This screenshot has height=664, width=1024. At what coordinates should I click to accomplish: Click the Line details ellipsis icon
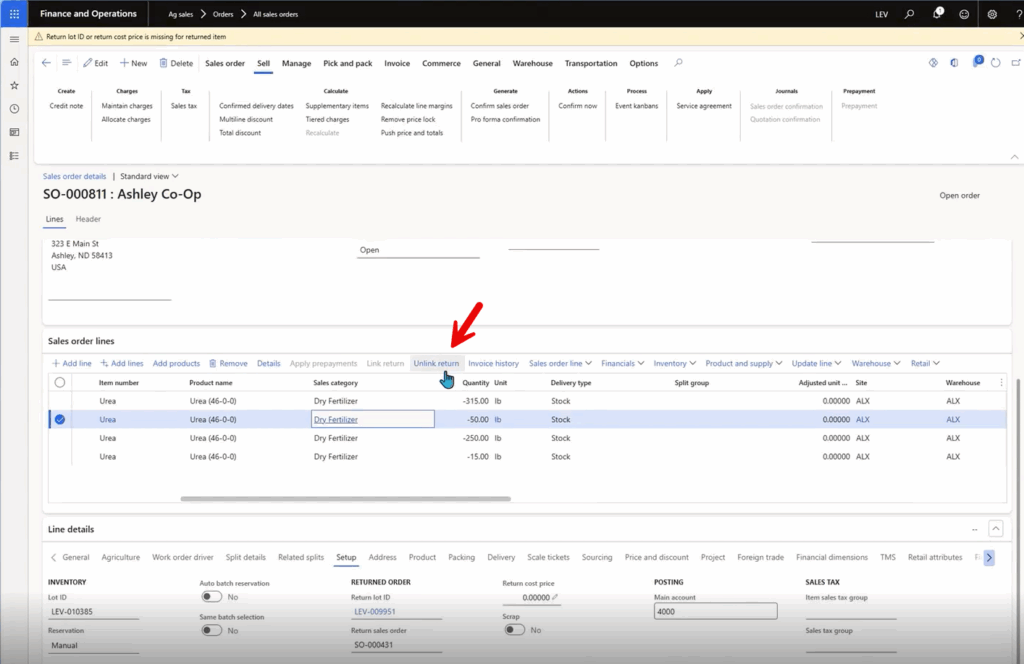point(974,530)
